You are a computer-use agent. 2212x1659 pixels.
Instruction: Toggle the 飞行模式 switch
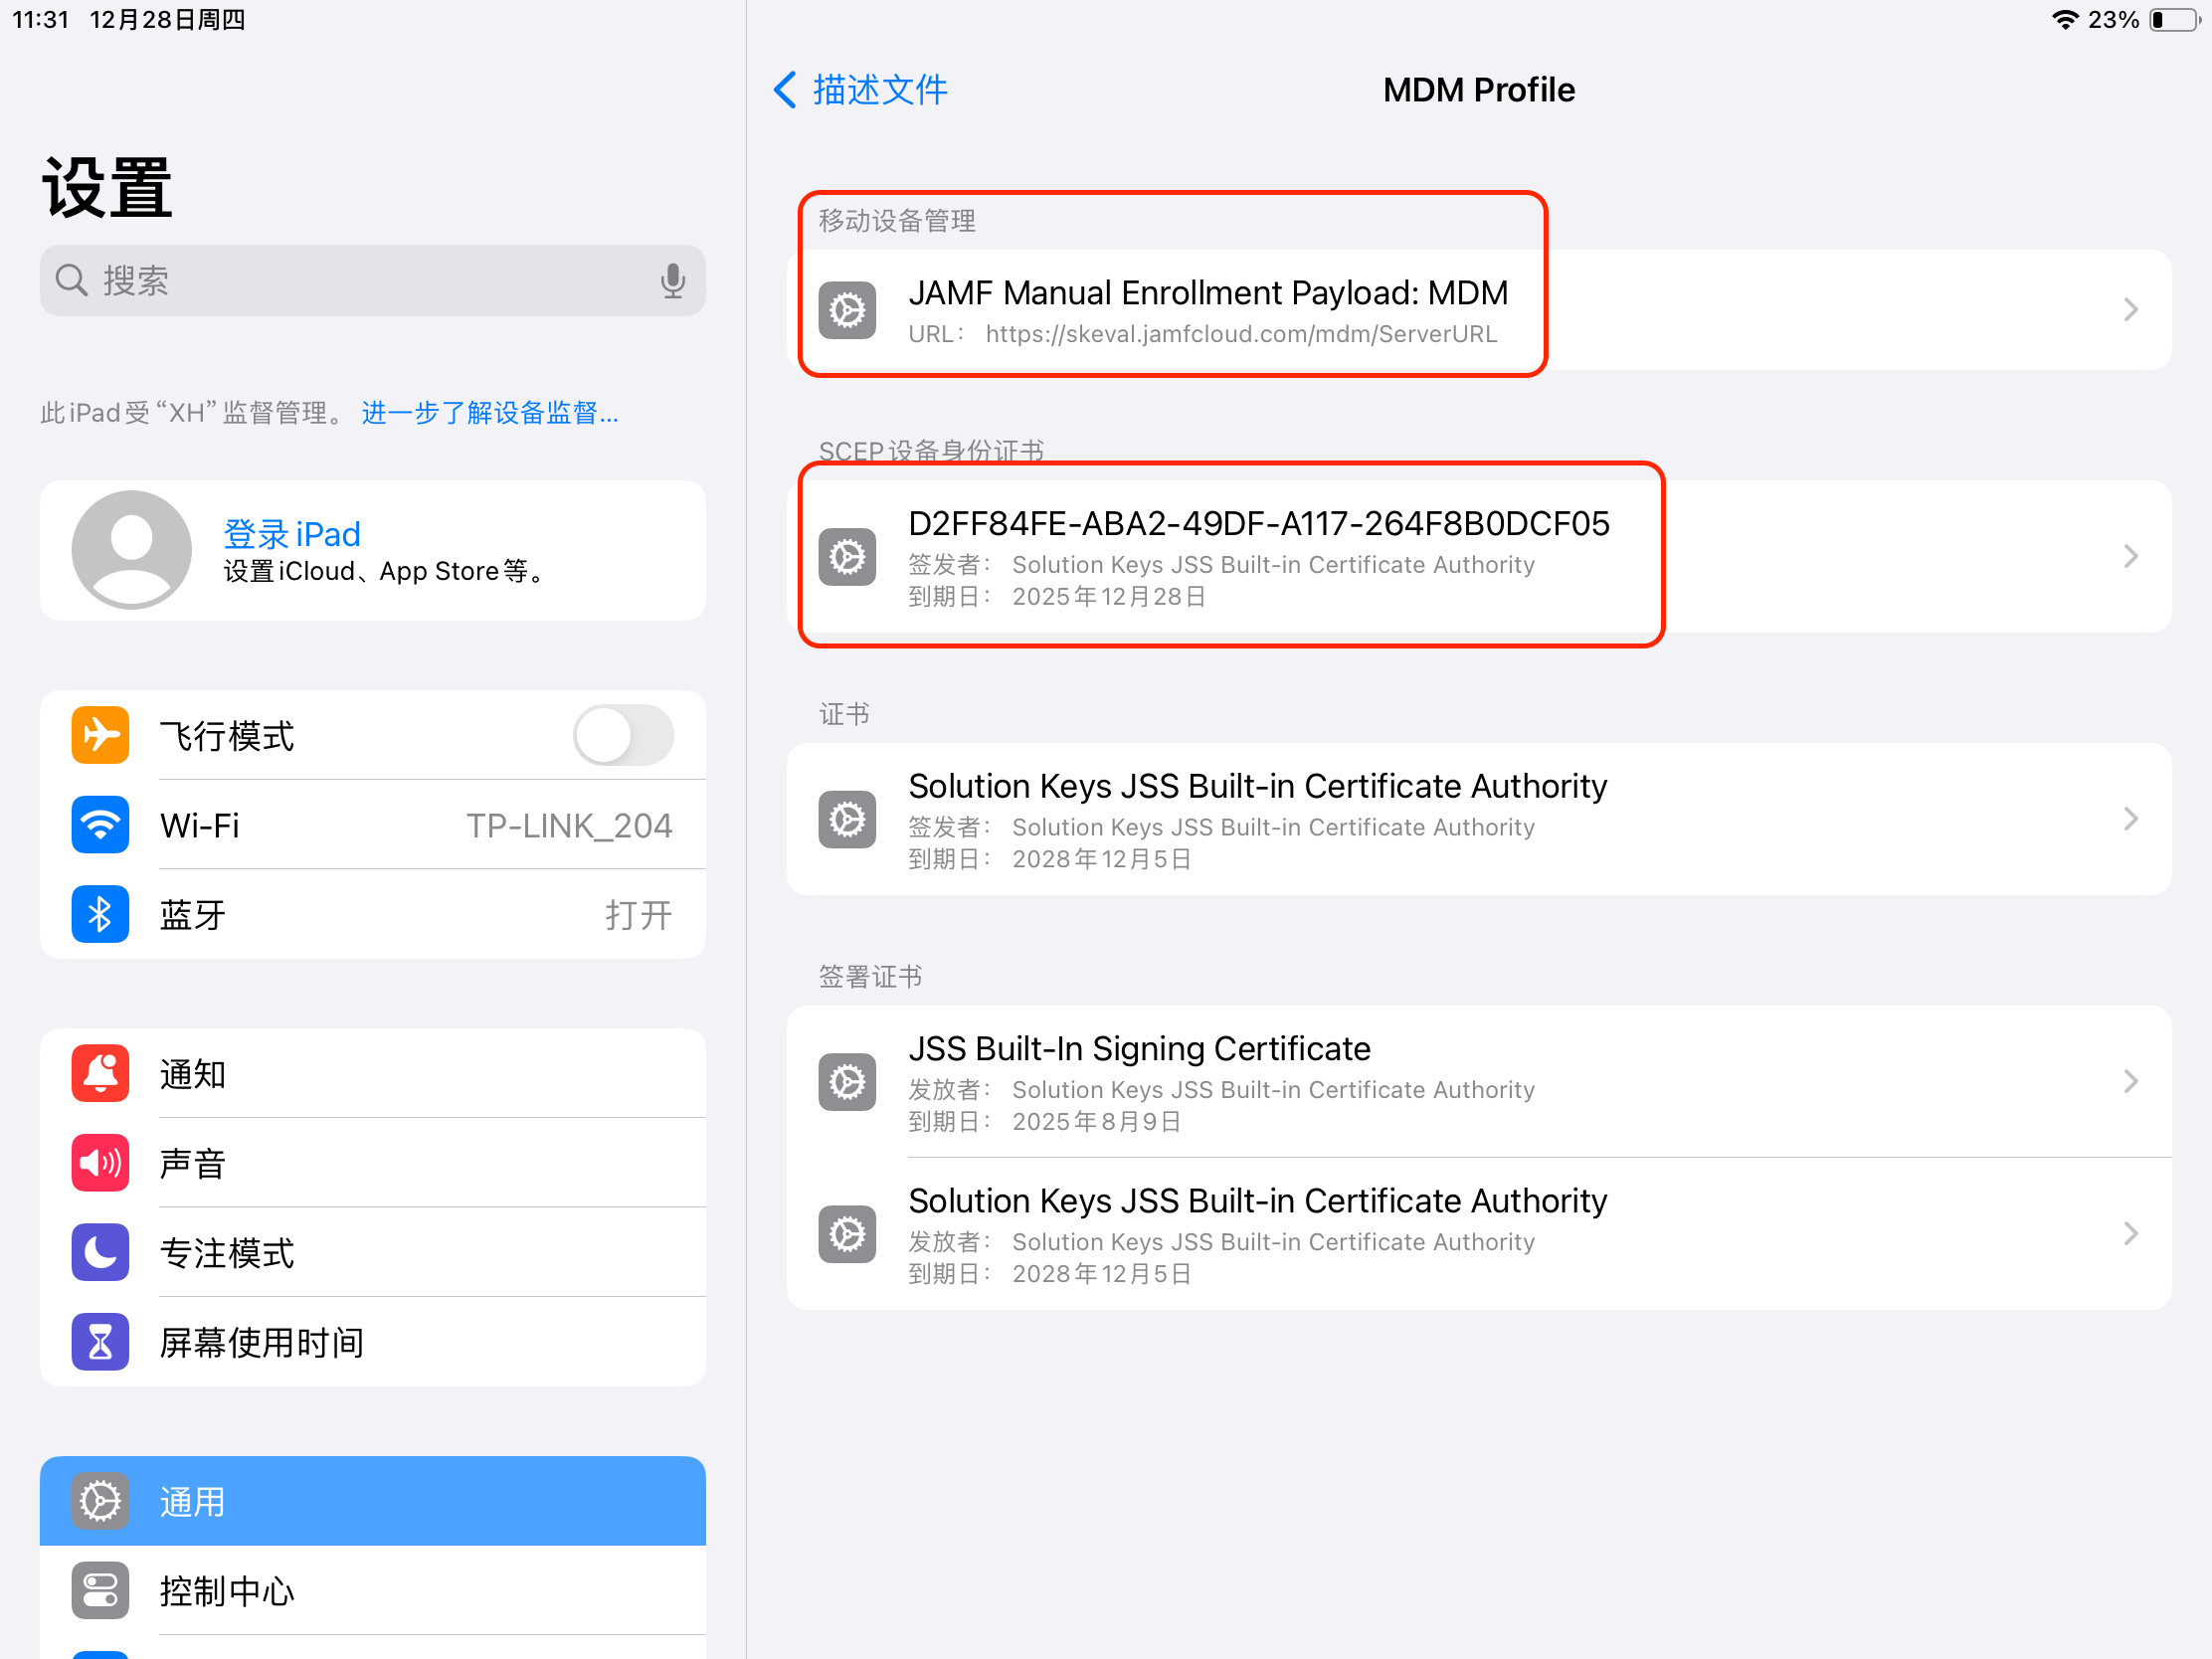(623, 735)
